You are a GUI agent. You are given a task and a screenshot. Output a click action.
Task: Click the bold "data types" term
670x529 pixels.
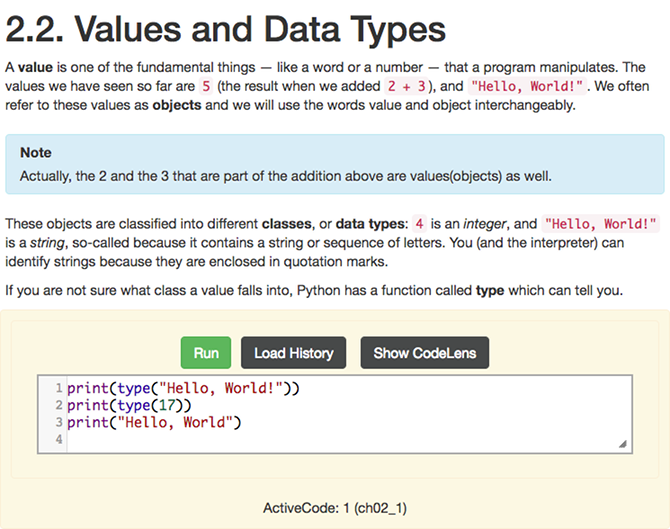tap(369, 223)
